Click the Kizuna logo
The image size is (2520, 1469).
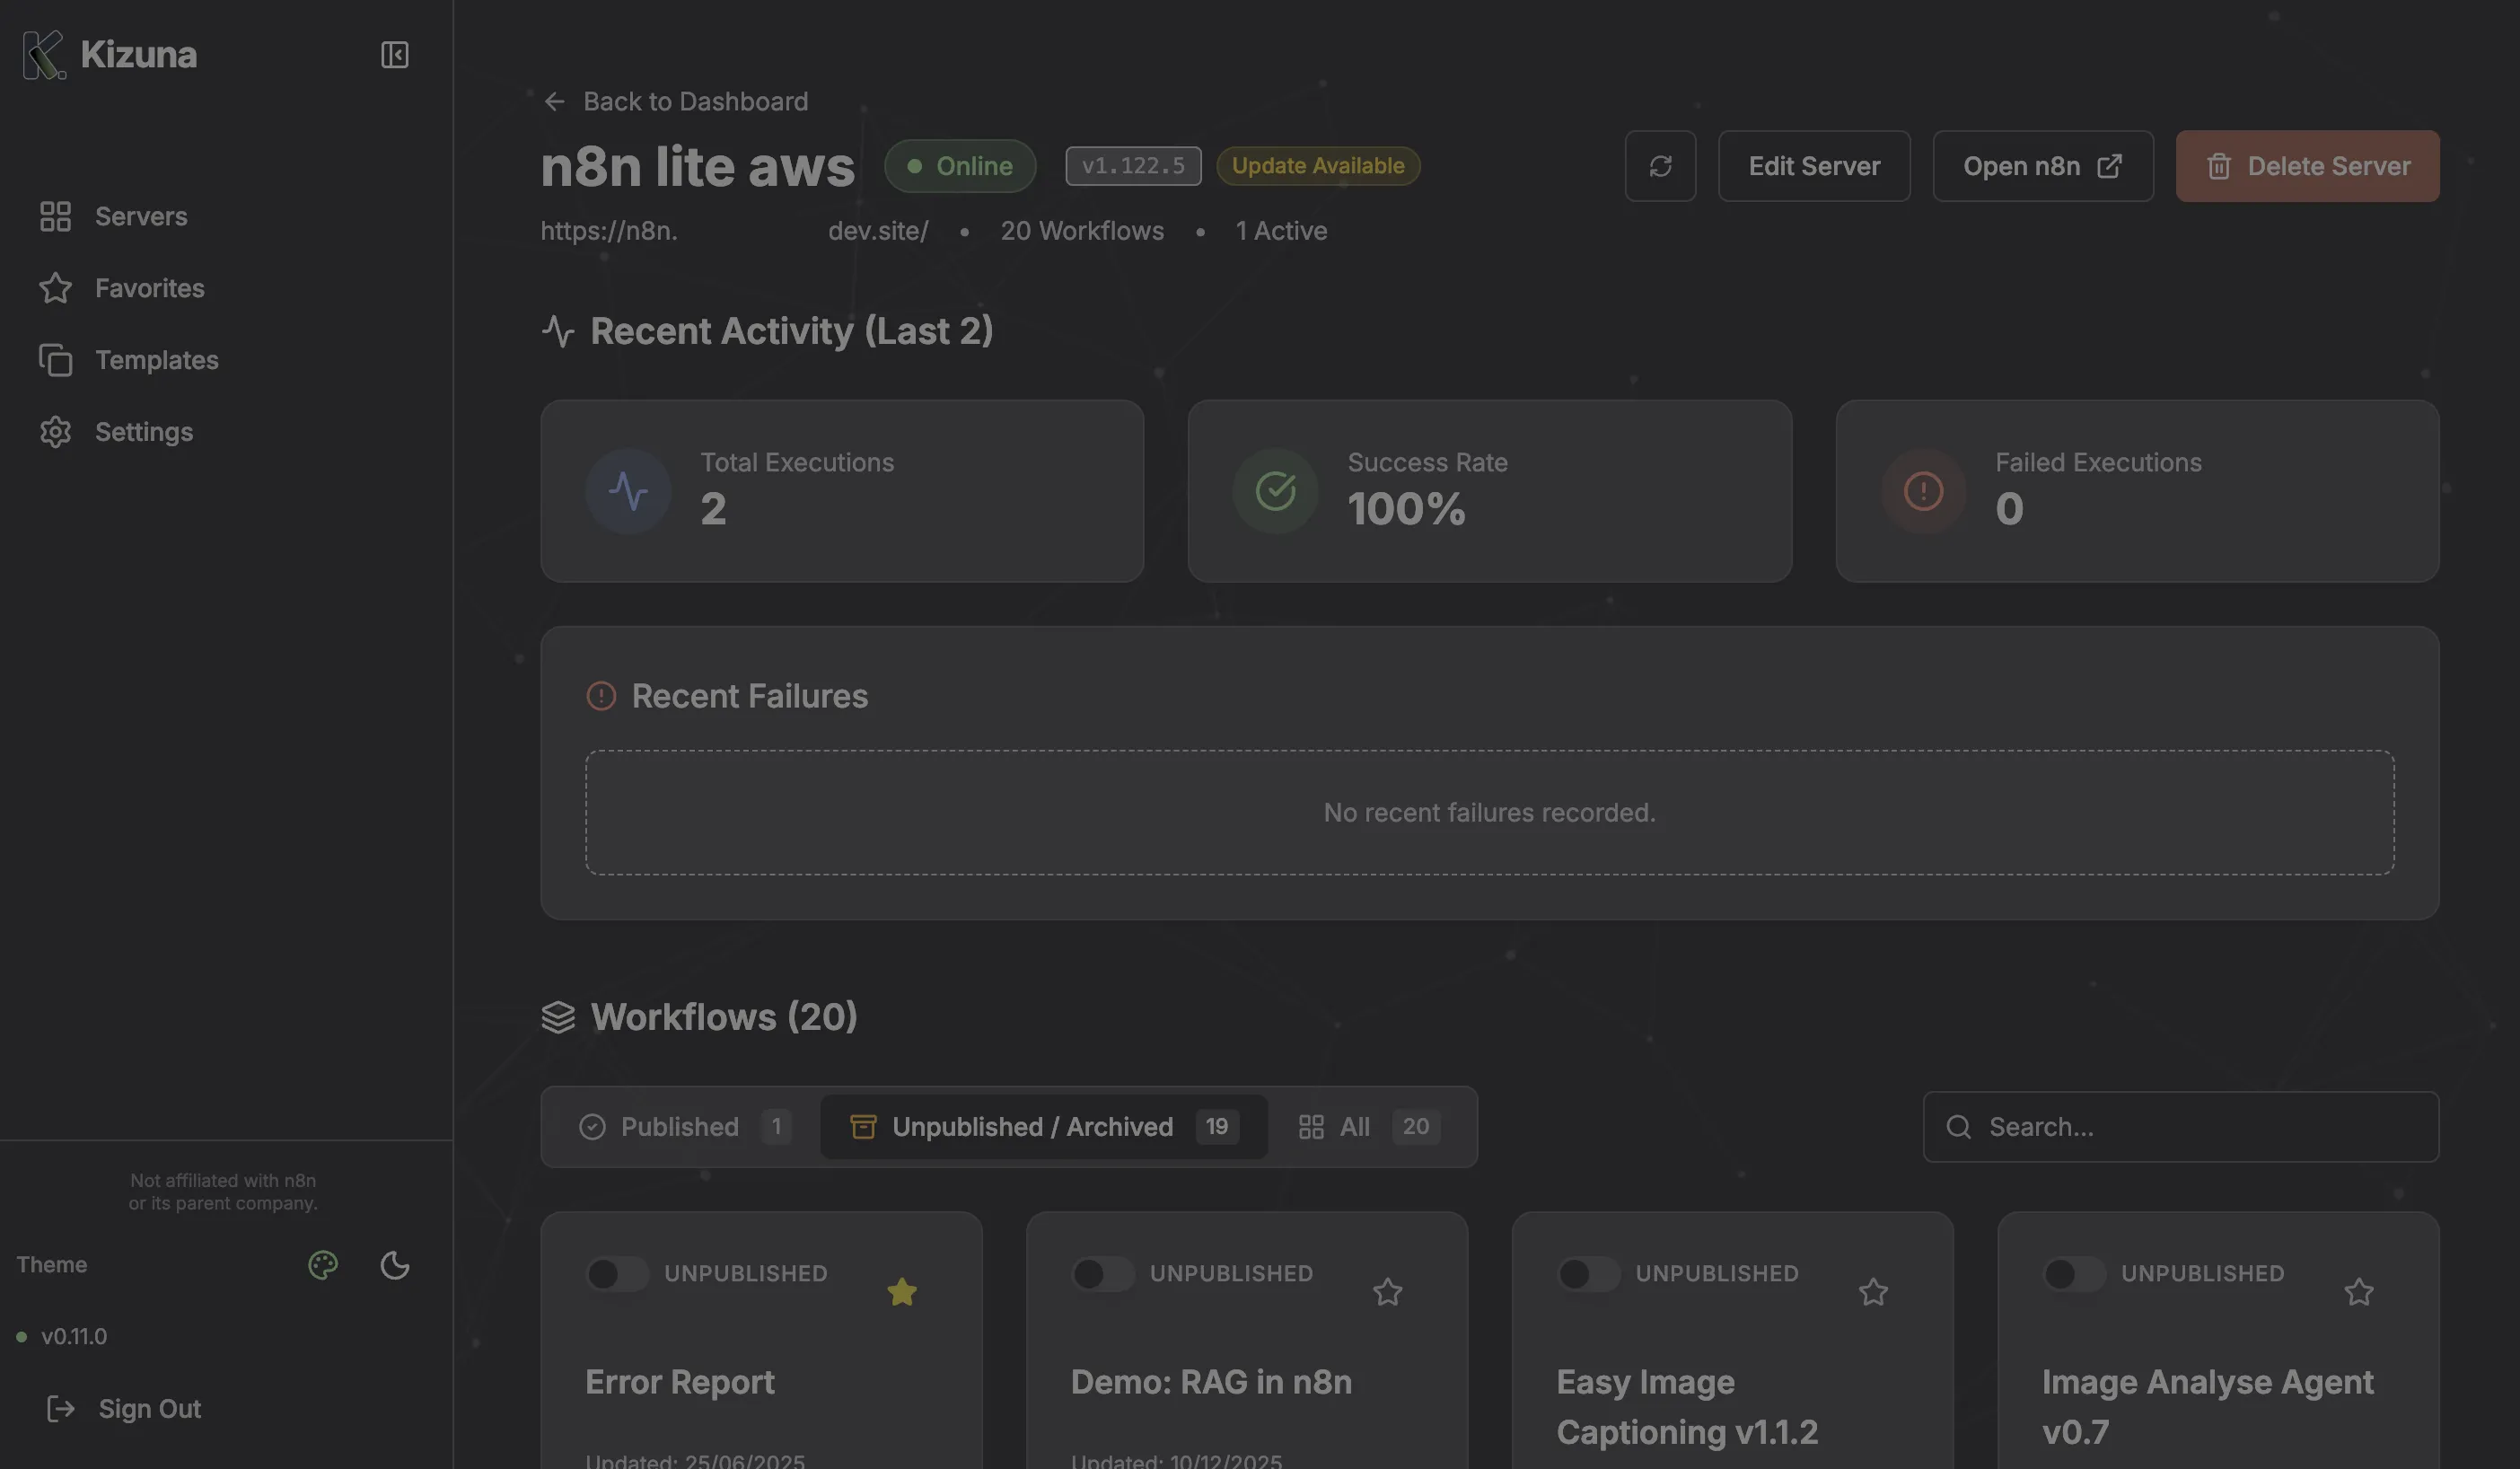coord(44,55)
